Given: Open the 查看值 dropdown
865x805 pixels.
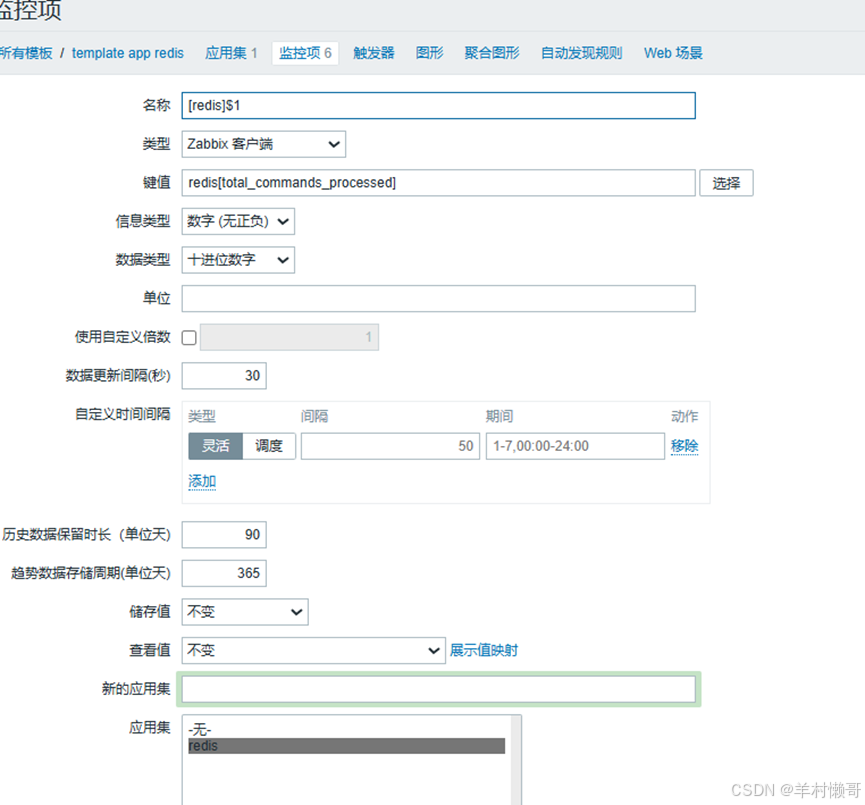Looking at the screenshot, I should [313, 651].
